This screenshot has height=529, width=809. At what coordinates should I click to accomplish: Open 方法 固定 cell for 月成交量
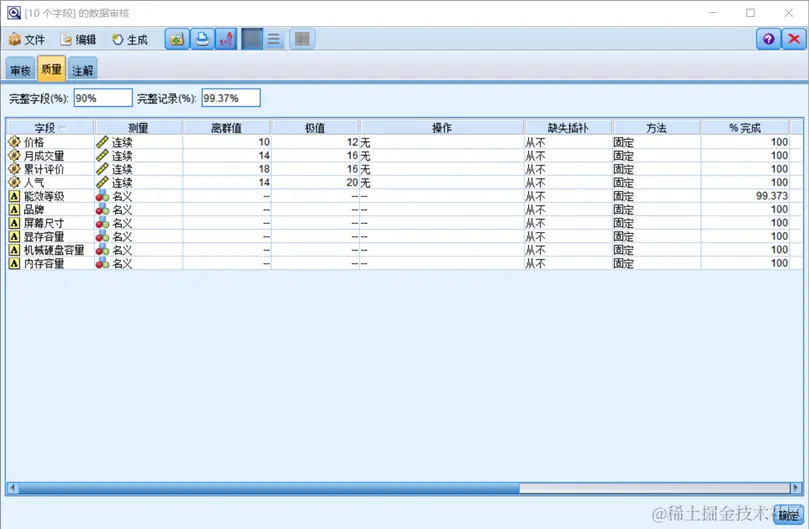656,155
